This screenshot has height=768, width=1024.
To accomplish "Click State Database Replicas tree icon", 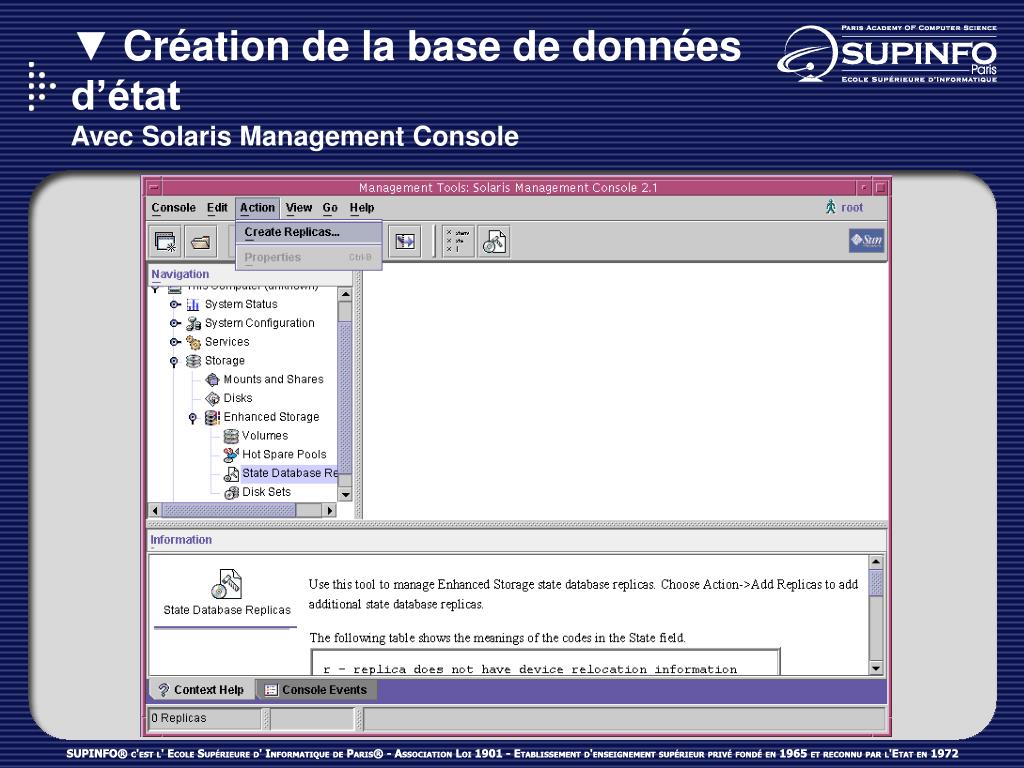I will point(231,473).
